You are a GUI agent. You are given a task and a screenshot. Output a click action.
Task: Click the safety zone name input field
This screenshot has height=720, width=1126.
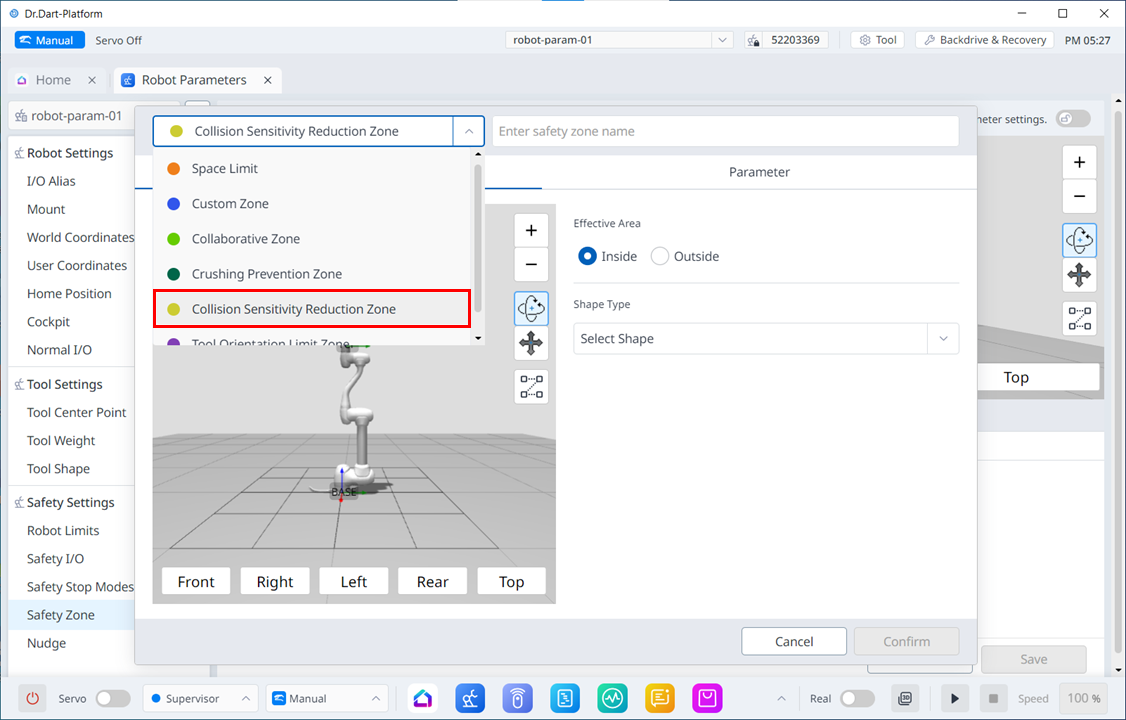point(724,131)
